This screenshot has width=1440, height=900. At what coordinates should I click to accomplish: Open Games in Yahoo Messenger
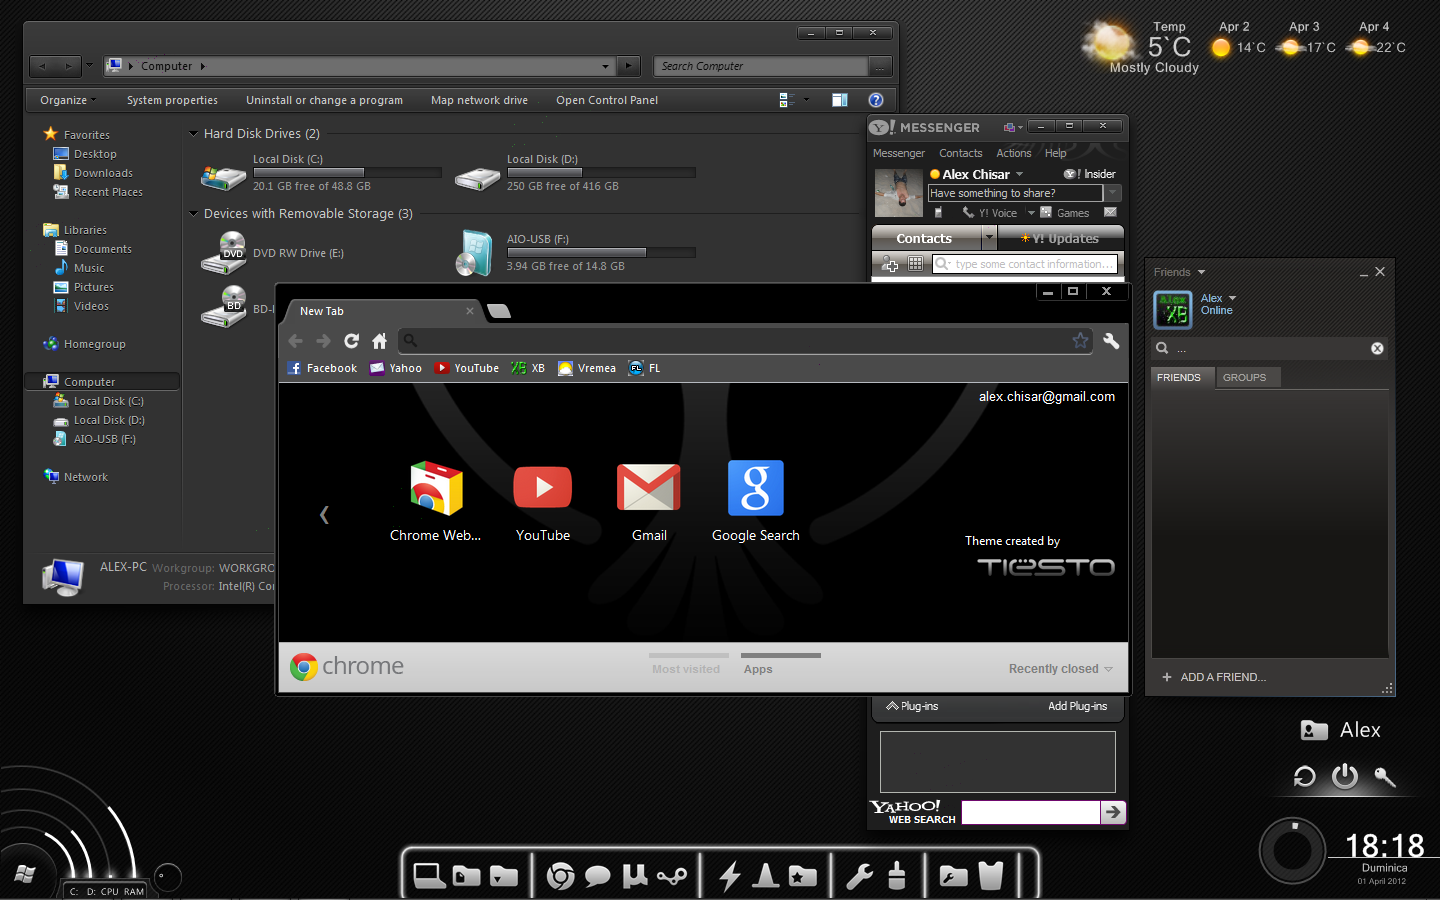coord(1065,213)
